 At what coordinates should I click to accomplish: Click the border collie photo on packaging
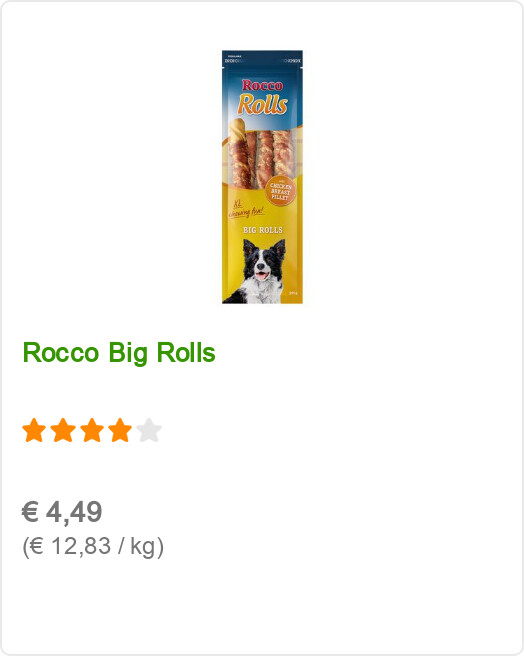pos(257,270)
